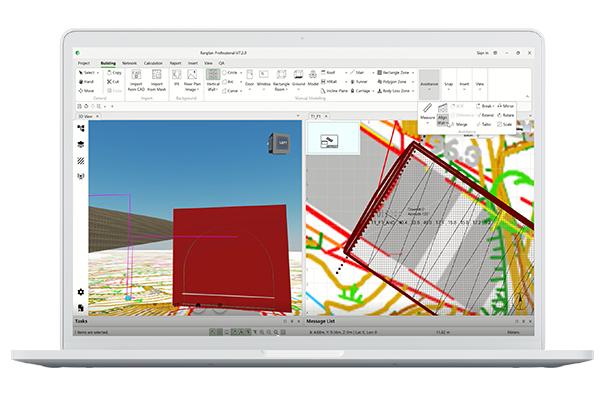The image size is (604, 394).
Task: Open settings gear in 3D view sidebar
Action: (x=81, y=292)
